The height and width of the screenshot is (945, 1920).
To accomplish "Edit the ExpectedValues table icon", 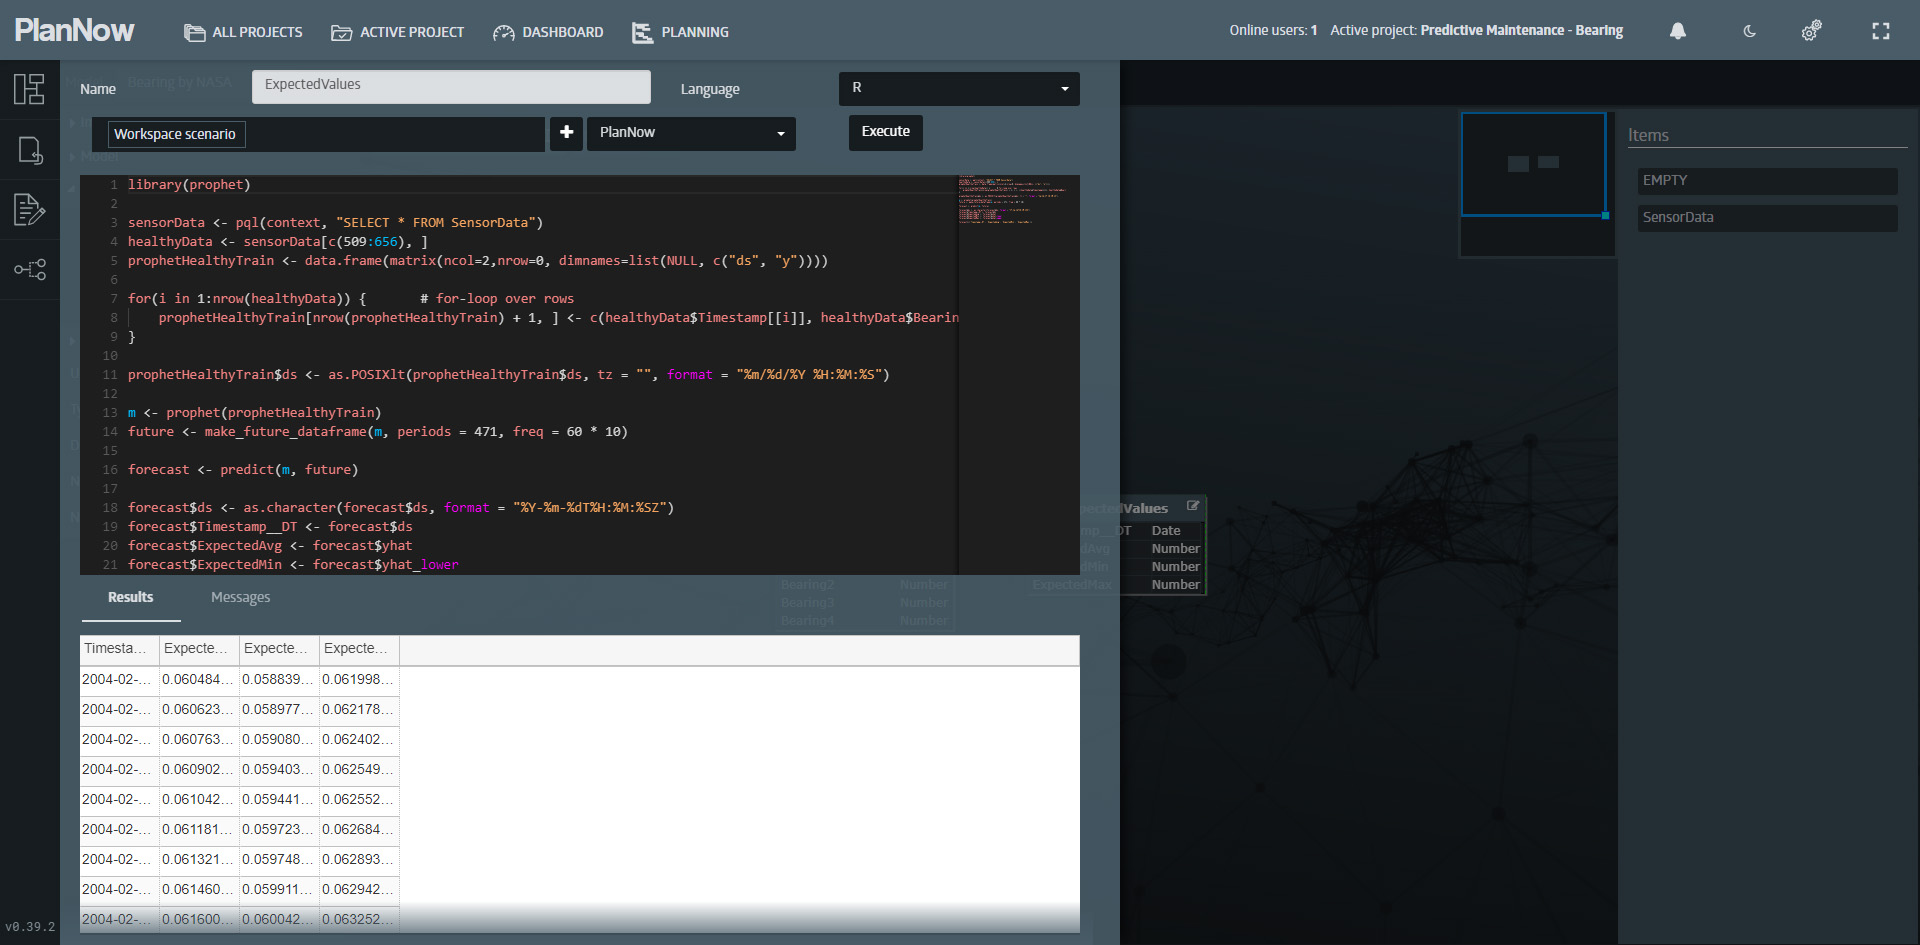I will point(1193,506).
